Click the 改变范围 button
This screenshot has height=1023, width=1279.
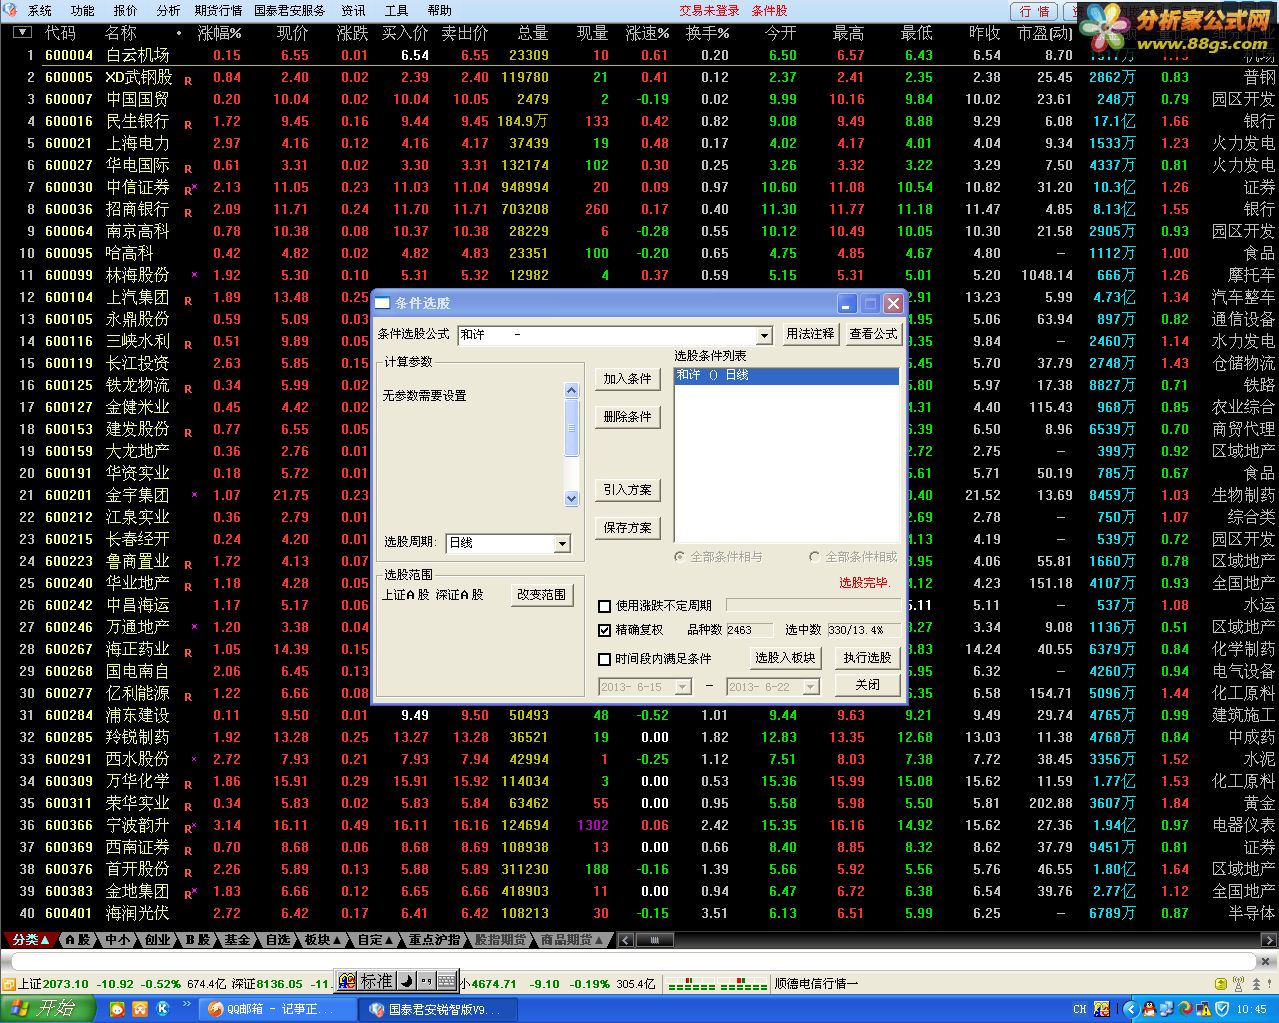(x=541, y=594)
